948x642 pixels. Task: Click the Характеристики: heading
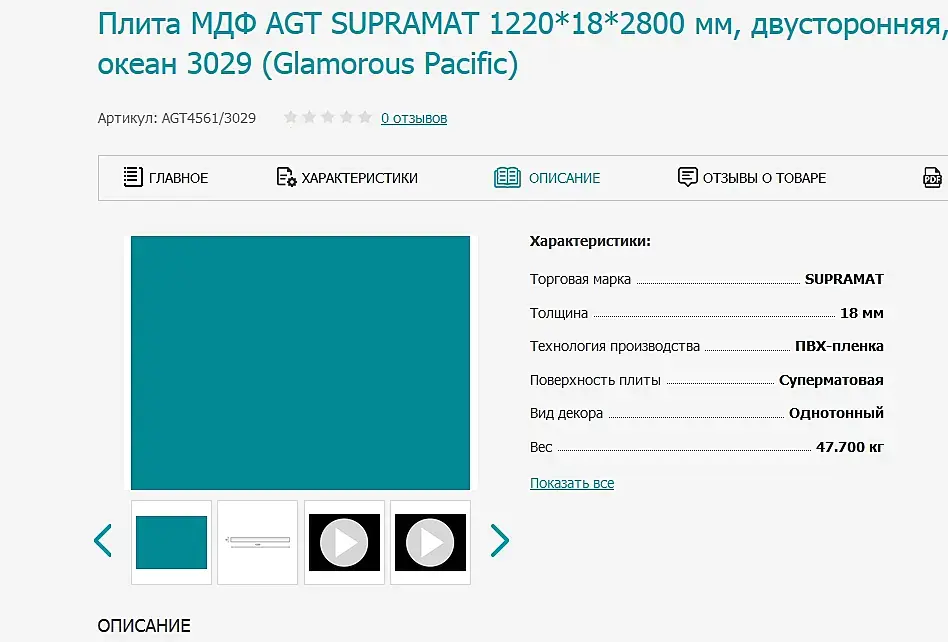tap(590, 241)
